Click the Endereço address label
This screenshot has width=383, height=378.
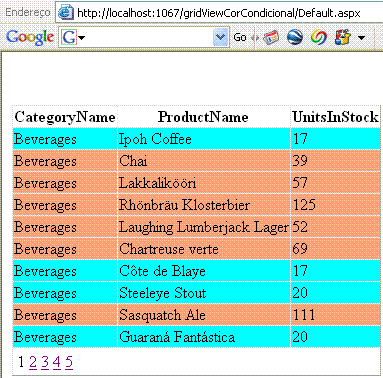[28, 12]
